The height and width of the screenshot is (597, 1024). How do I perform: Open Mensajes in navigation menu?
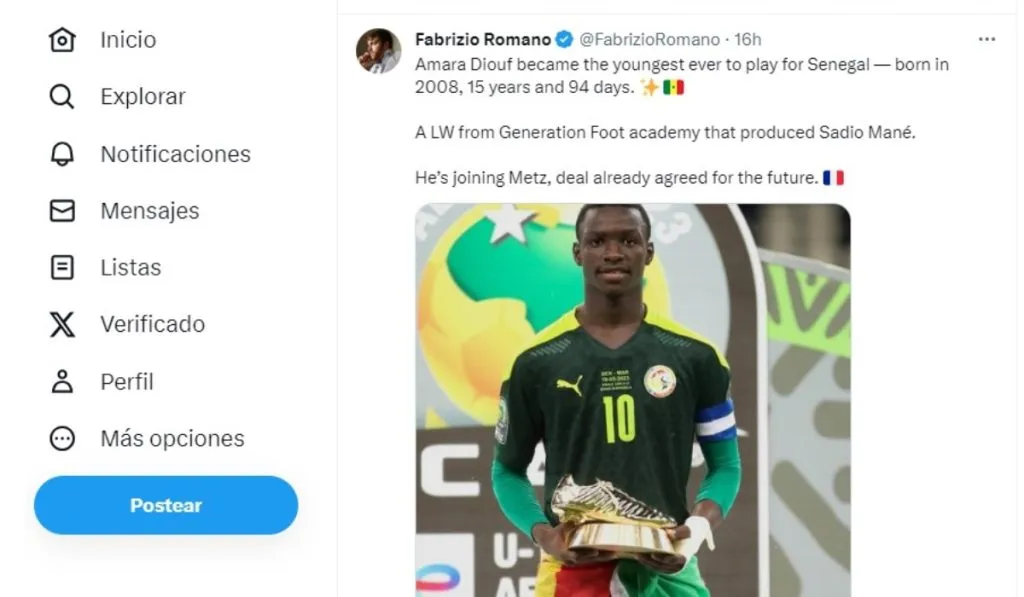point(150,211)
